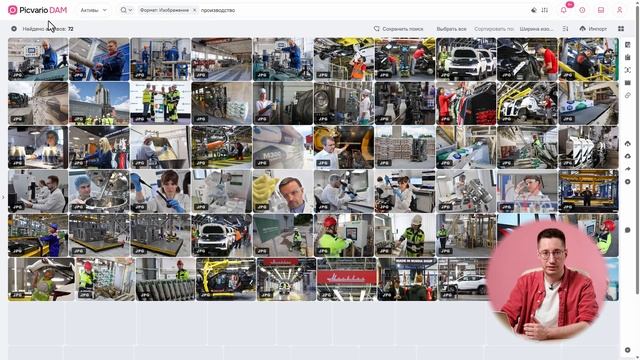Open the Активы section dropdown
The width and height of the screenshot is (640, 360).
(93, 10)
